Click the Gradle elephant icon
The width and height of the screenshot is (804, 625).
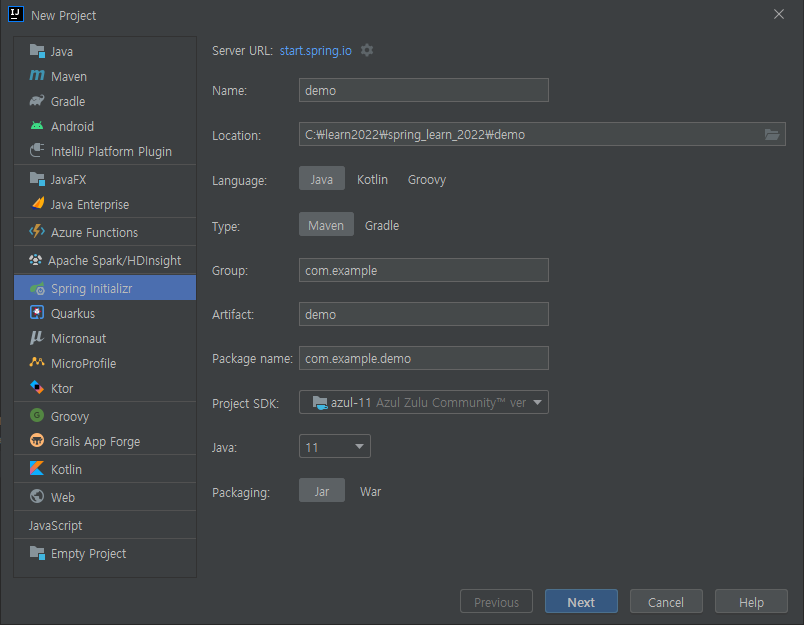coord(37,100)
